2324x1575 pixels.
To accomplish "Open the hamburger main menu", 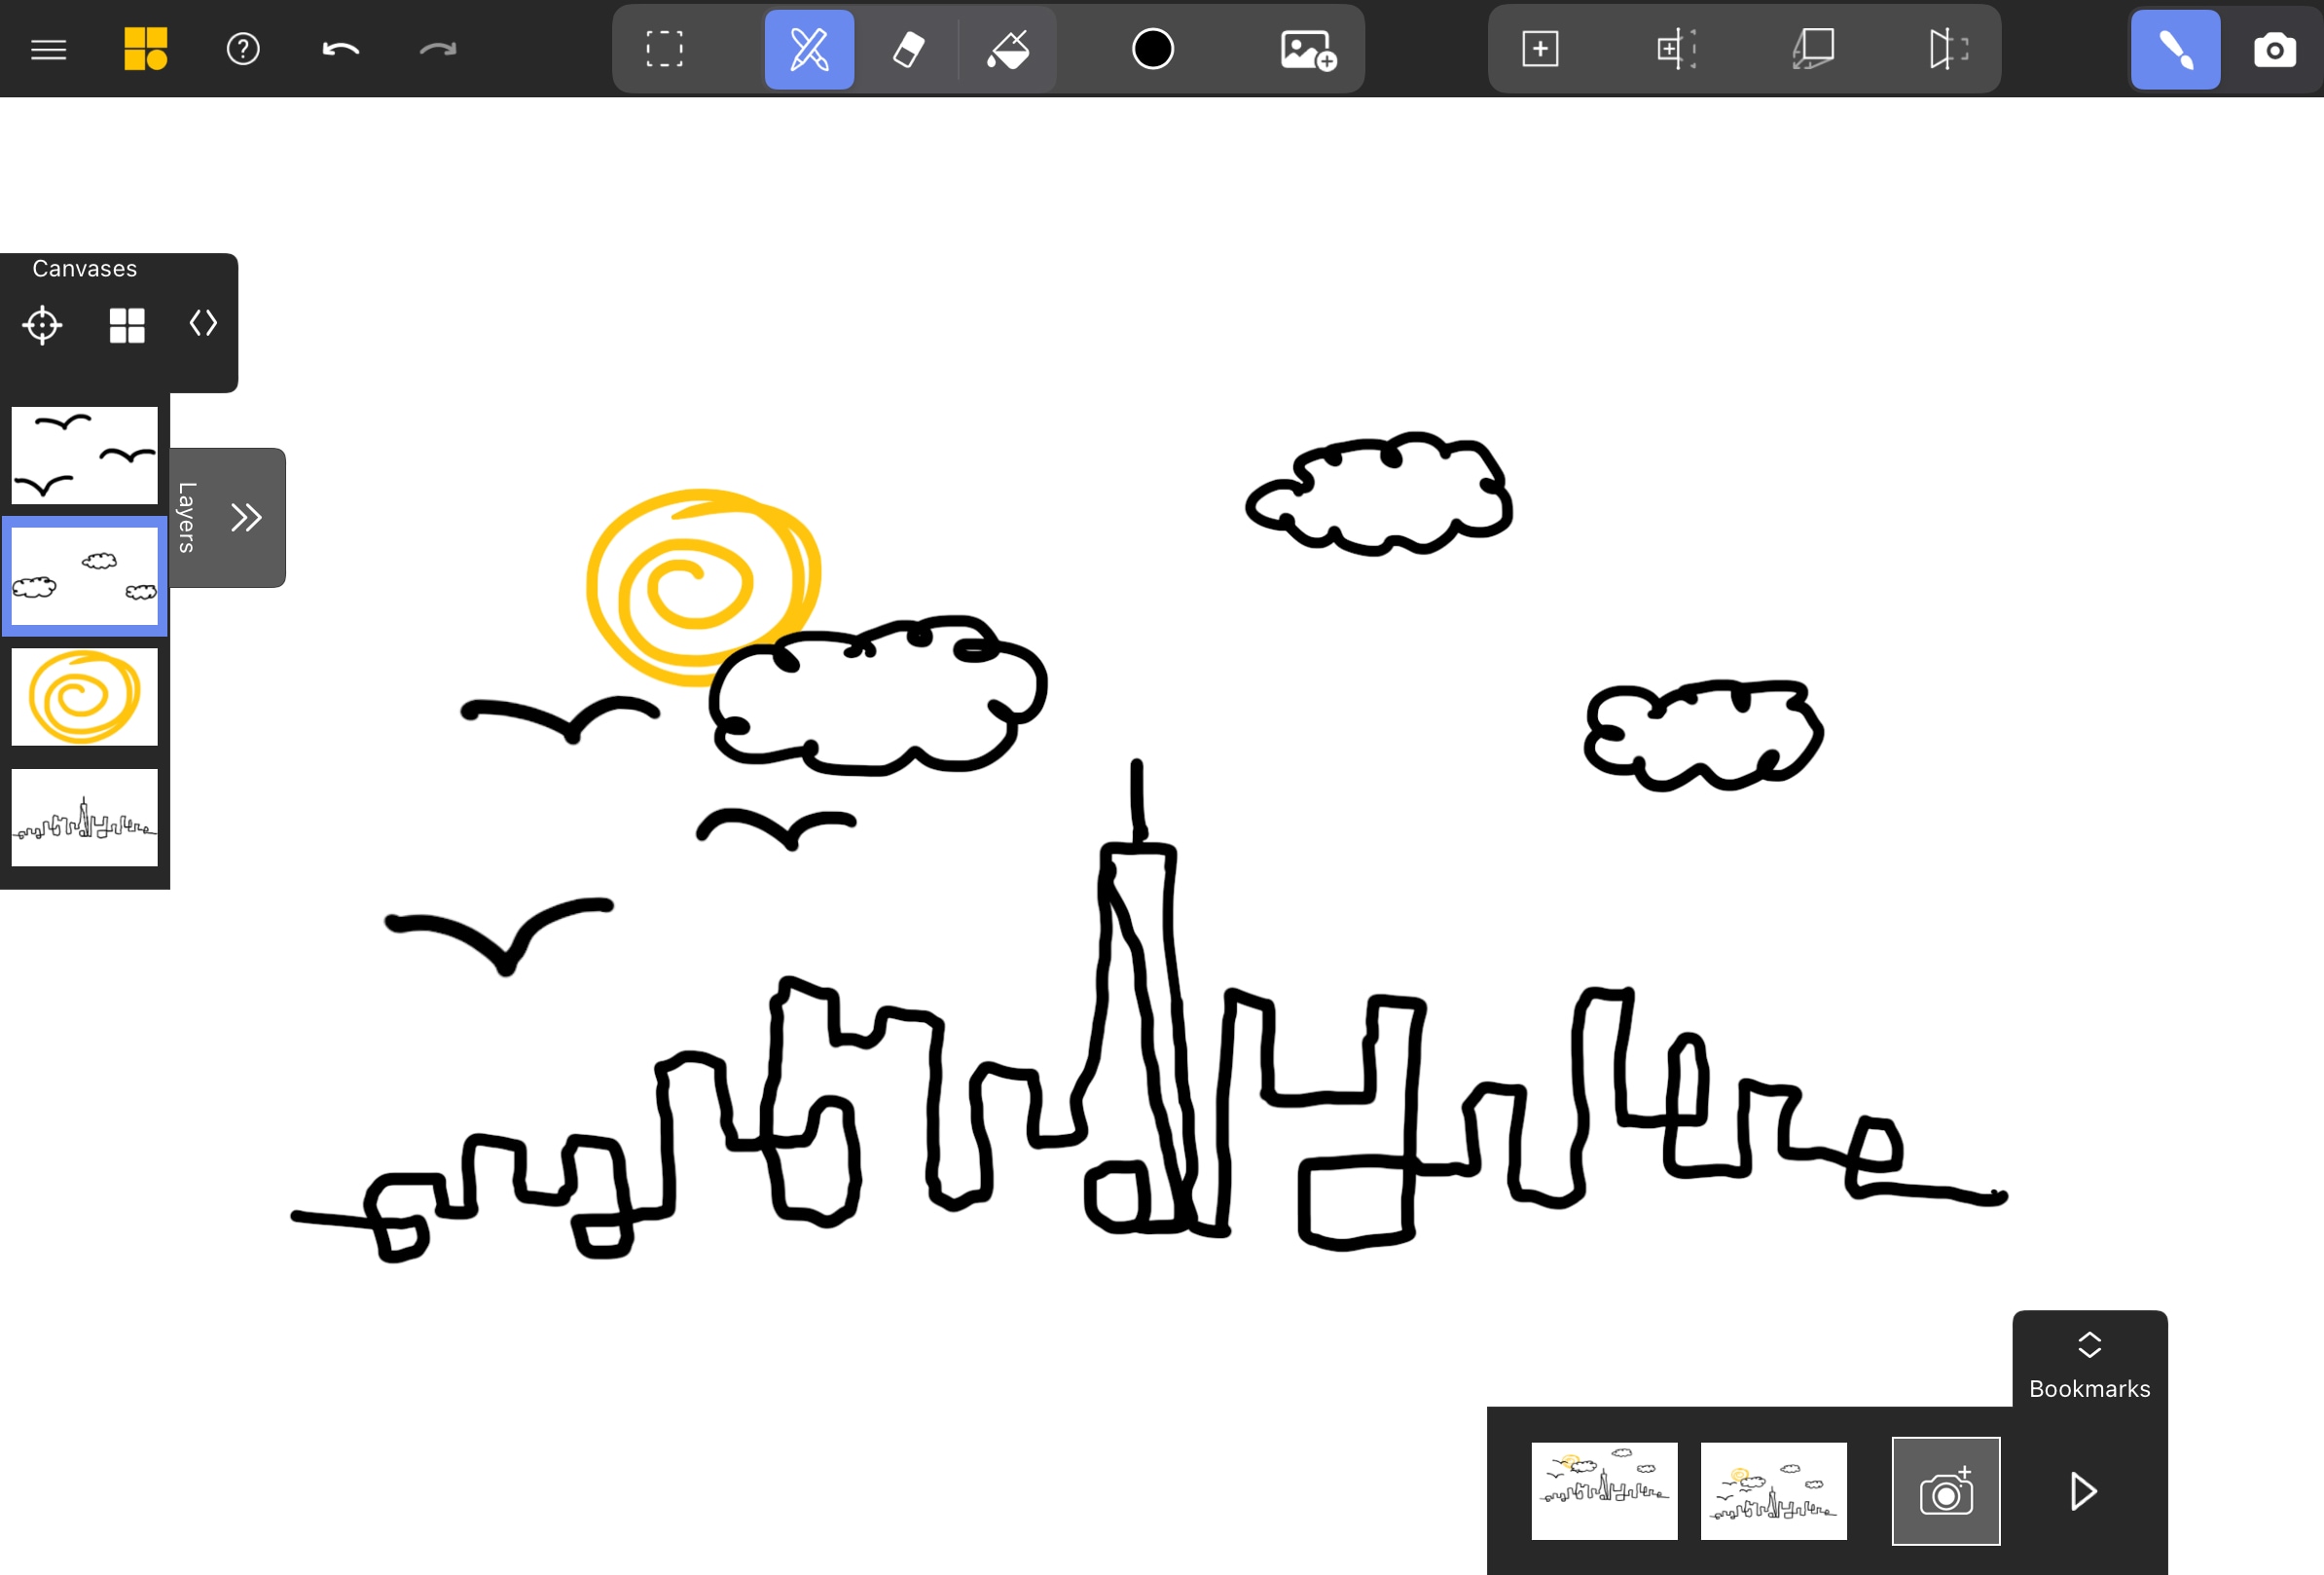I will tap(48, 49).
